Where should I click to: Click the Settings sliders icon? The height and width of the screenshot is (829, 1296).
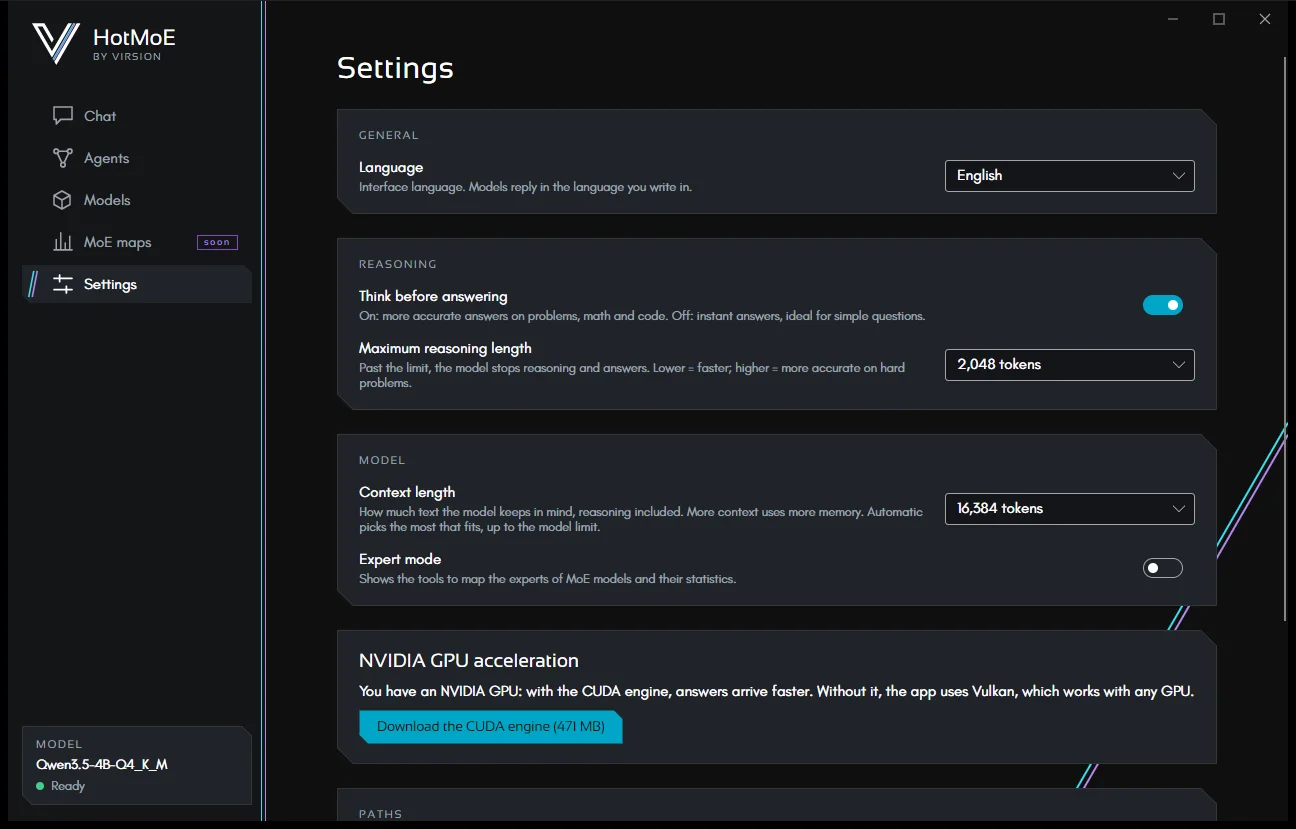tap(63, 284)
